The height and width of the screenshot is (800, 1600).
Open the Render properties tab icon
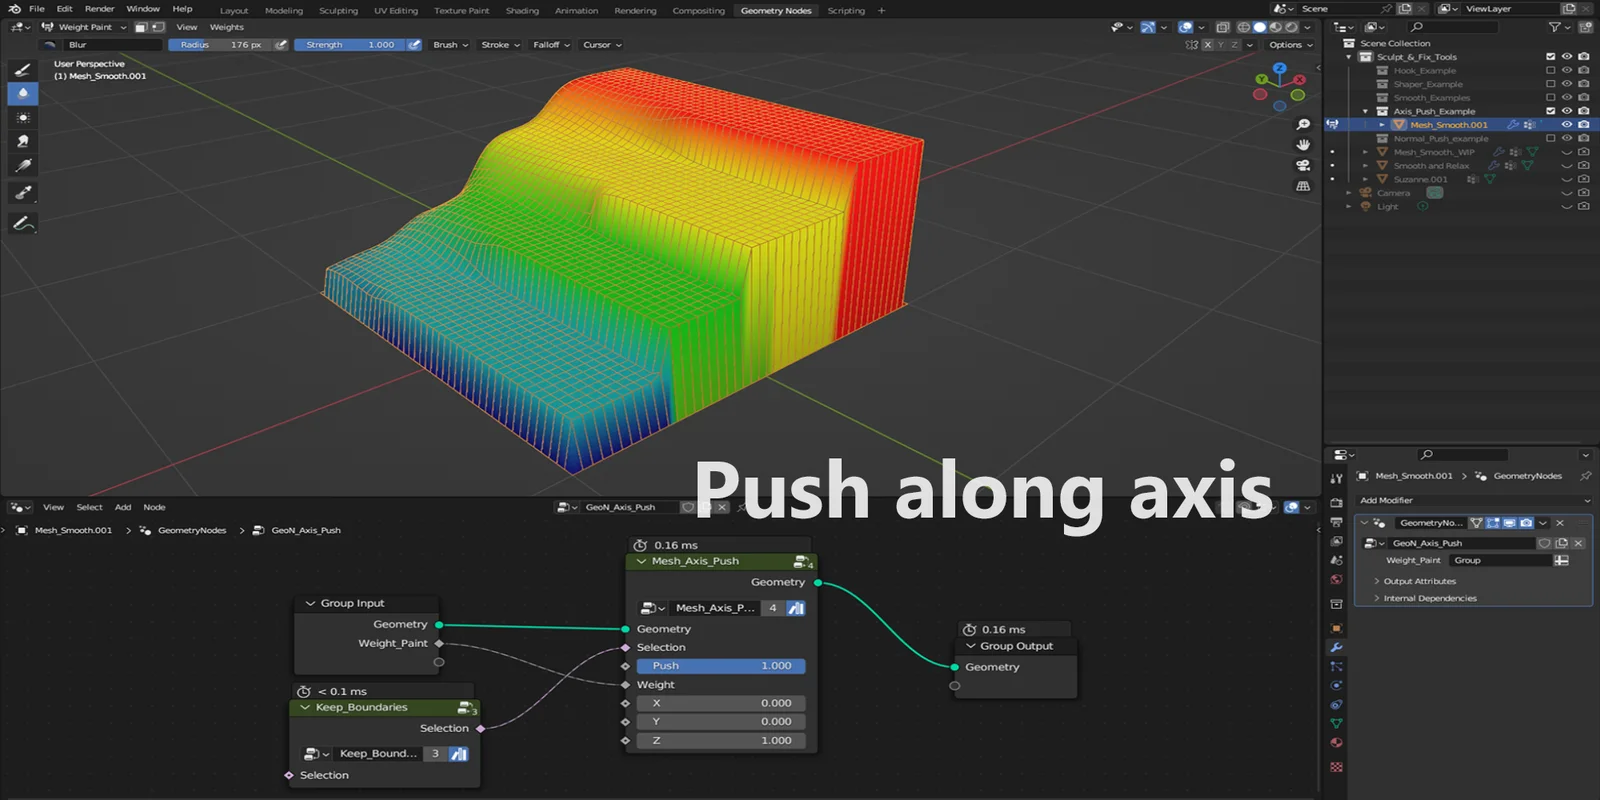pyautogui.click(x=1336, y=503)
